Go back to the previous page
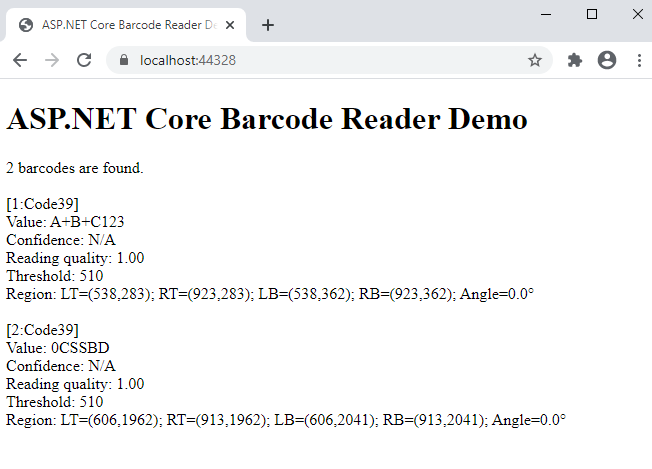Screen dimensions: 652x469 click(20, 60)
